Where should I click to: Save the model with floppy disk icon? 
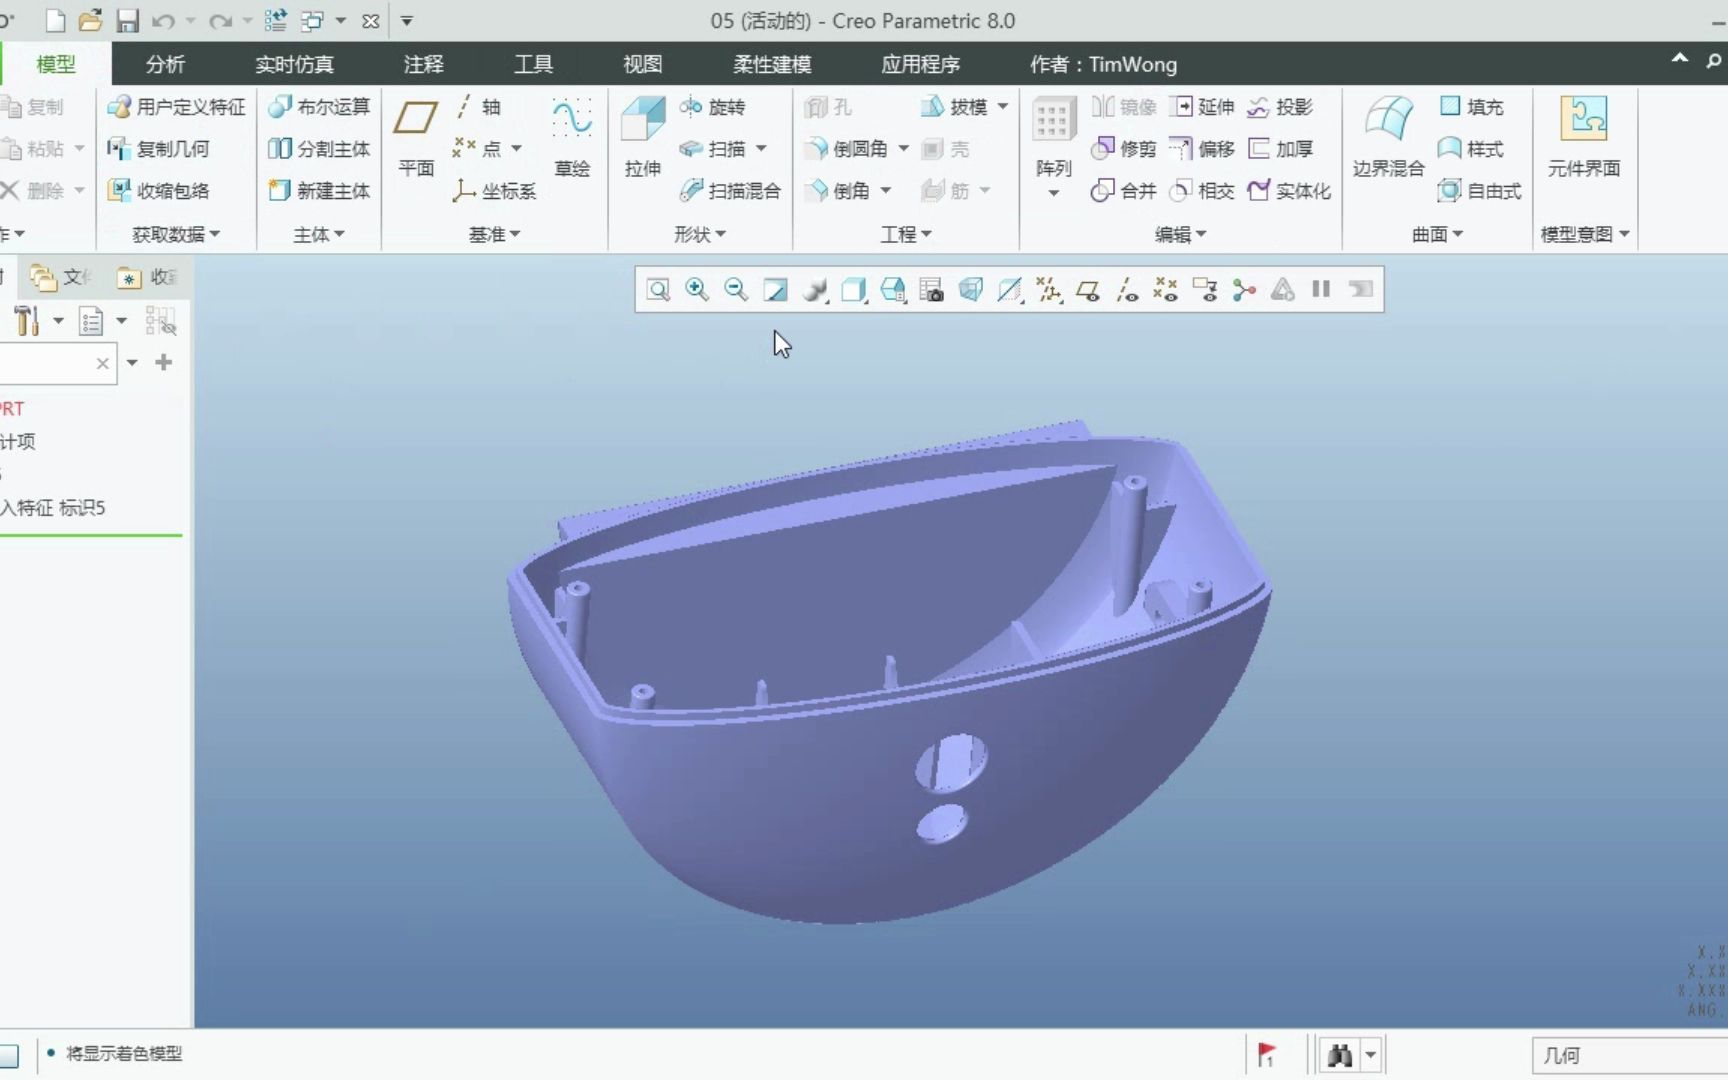(x=127, y=21)
